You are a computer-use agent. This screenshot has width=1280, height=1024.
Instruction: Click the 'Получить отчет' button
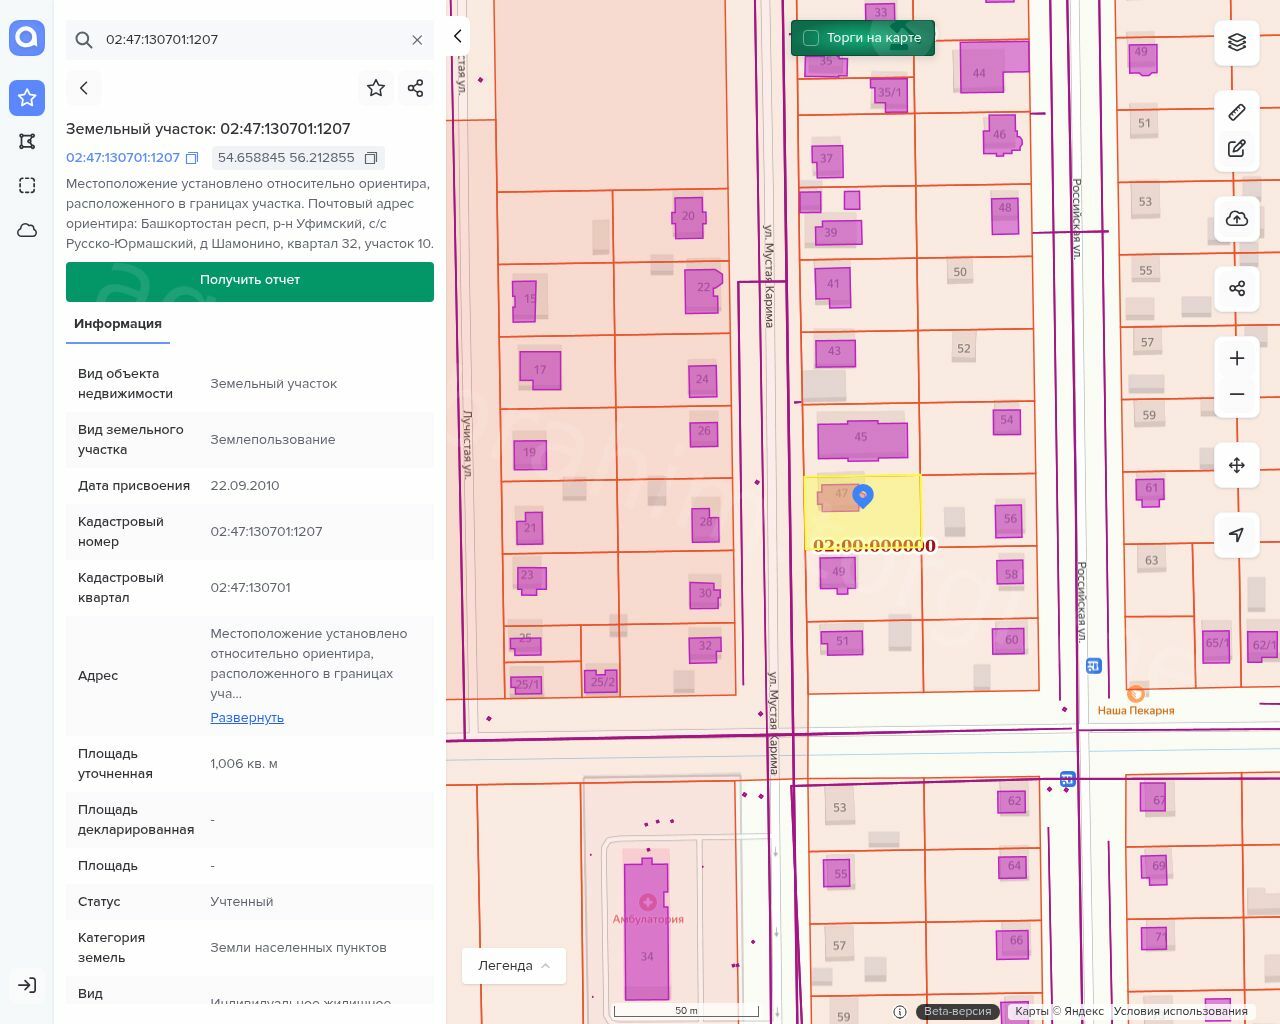(250, 281)
